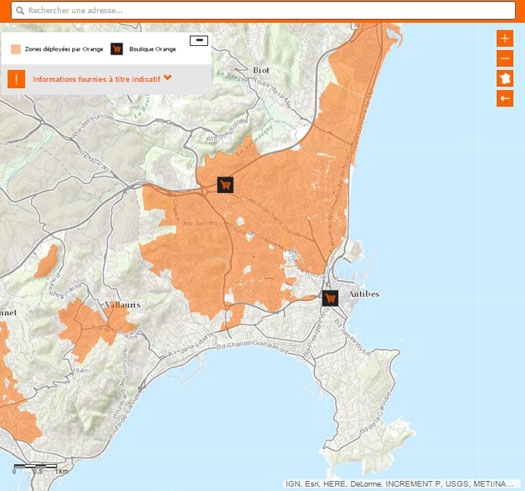This screenshot has width=525, height=491.
Task: Click the 'Bd-Charles-Guillaumont' road label
Action: tap(252, 347)
